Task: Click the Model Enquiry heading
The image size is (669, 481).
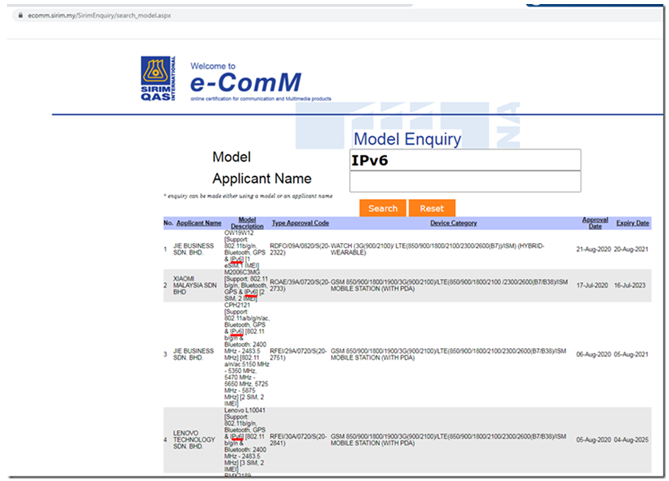Action: tap(407, 139)
